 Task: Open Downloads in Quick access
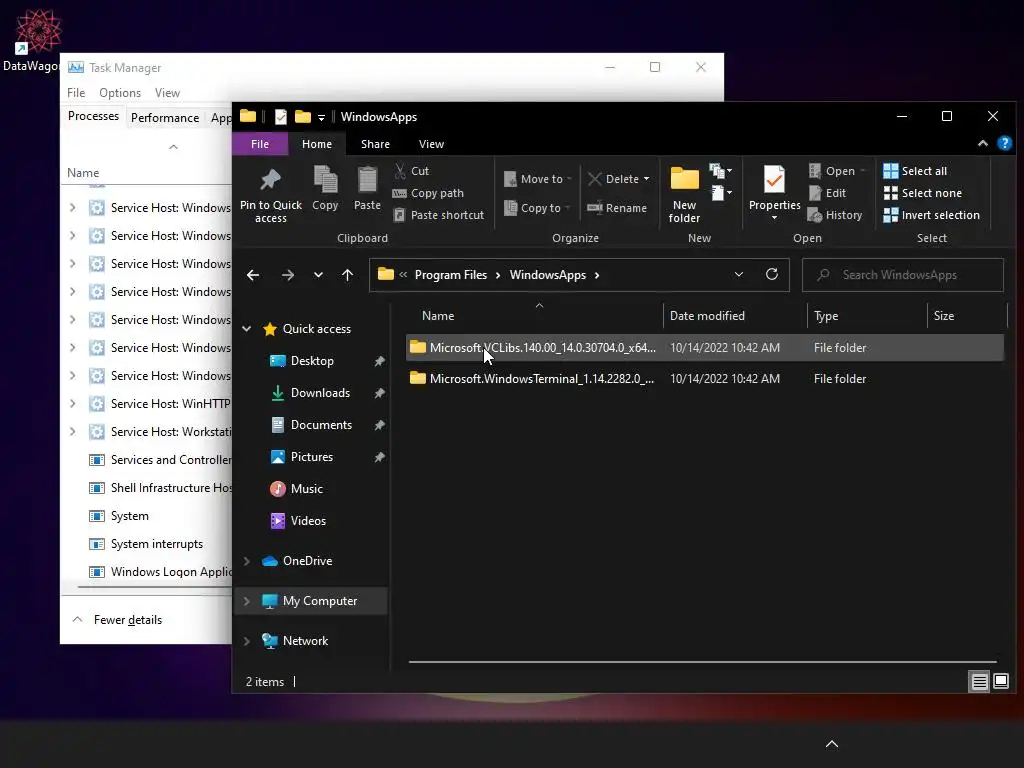click(x=320, y=393)
